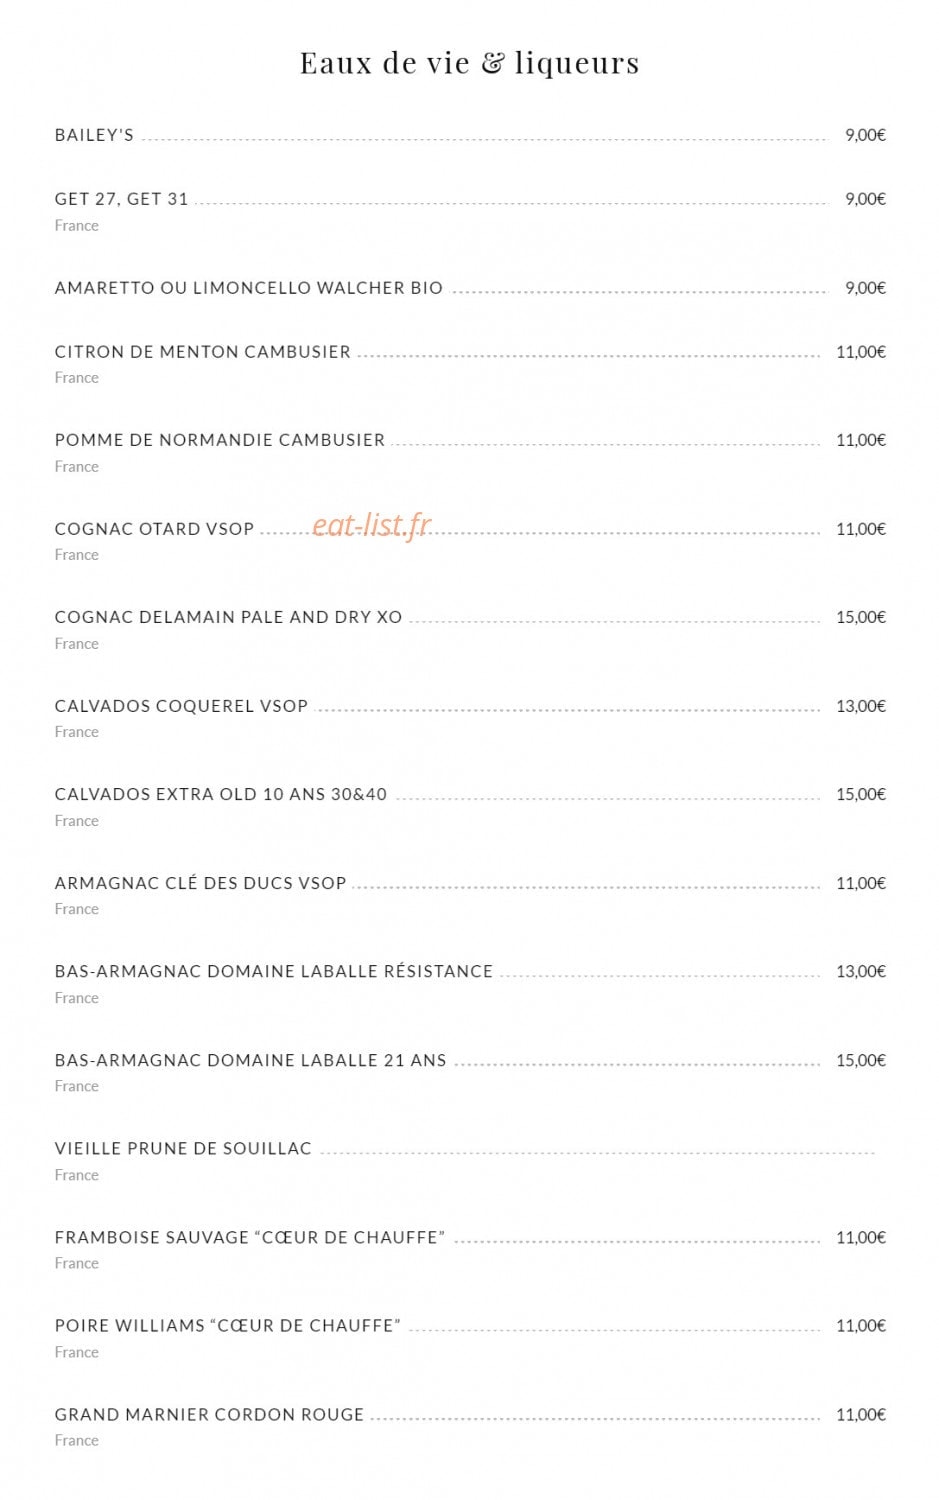939x1500 pixels.
Task: Open the Citron de Menton Cambusier item
Action: 203,352
